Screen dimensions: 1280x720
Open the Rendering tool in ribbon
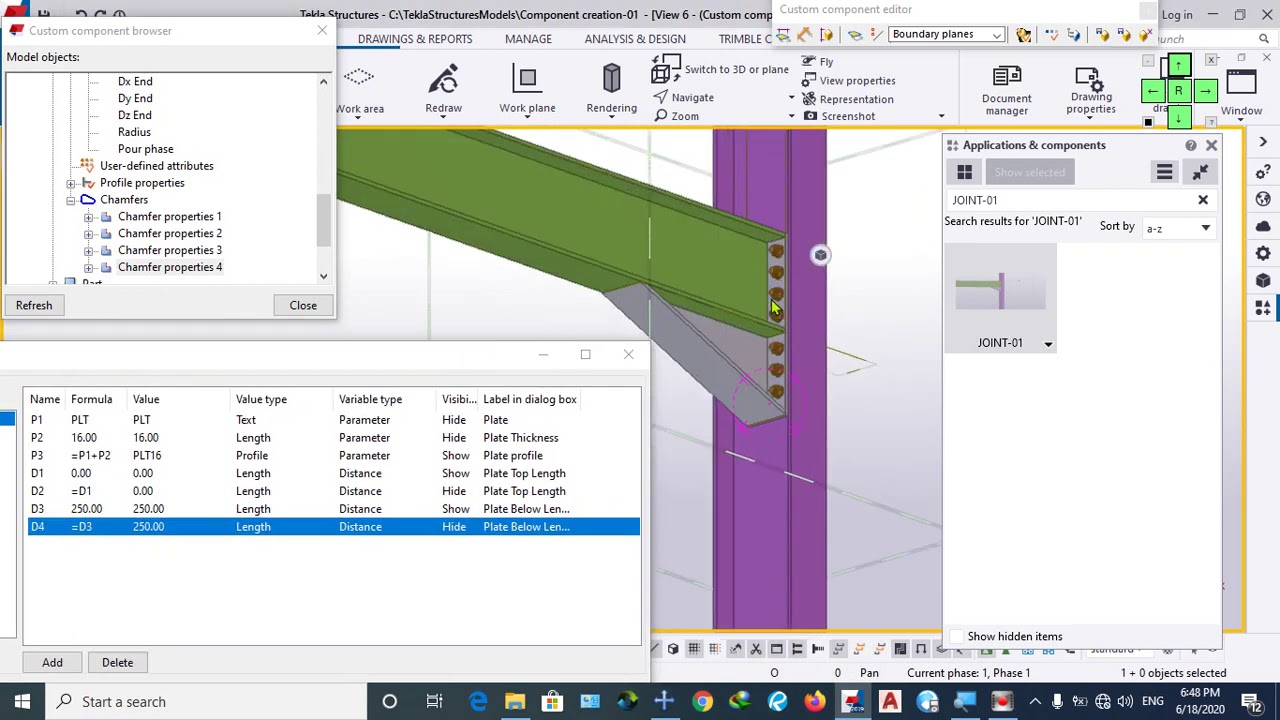click(611, 80)
